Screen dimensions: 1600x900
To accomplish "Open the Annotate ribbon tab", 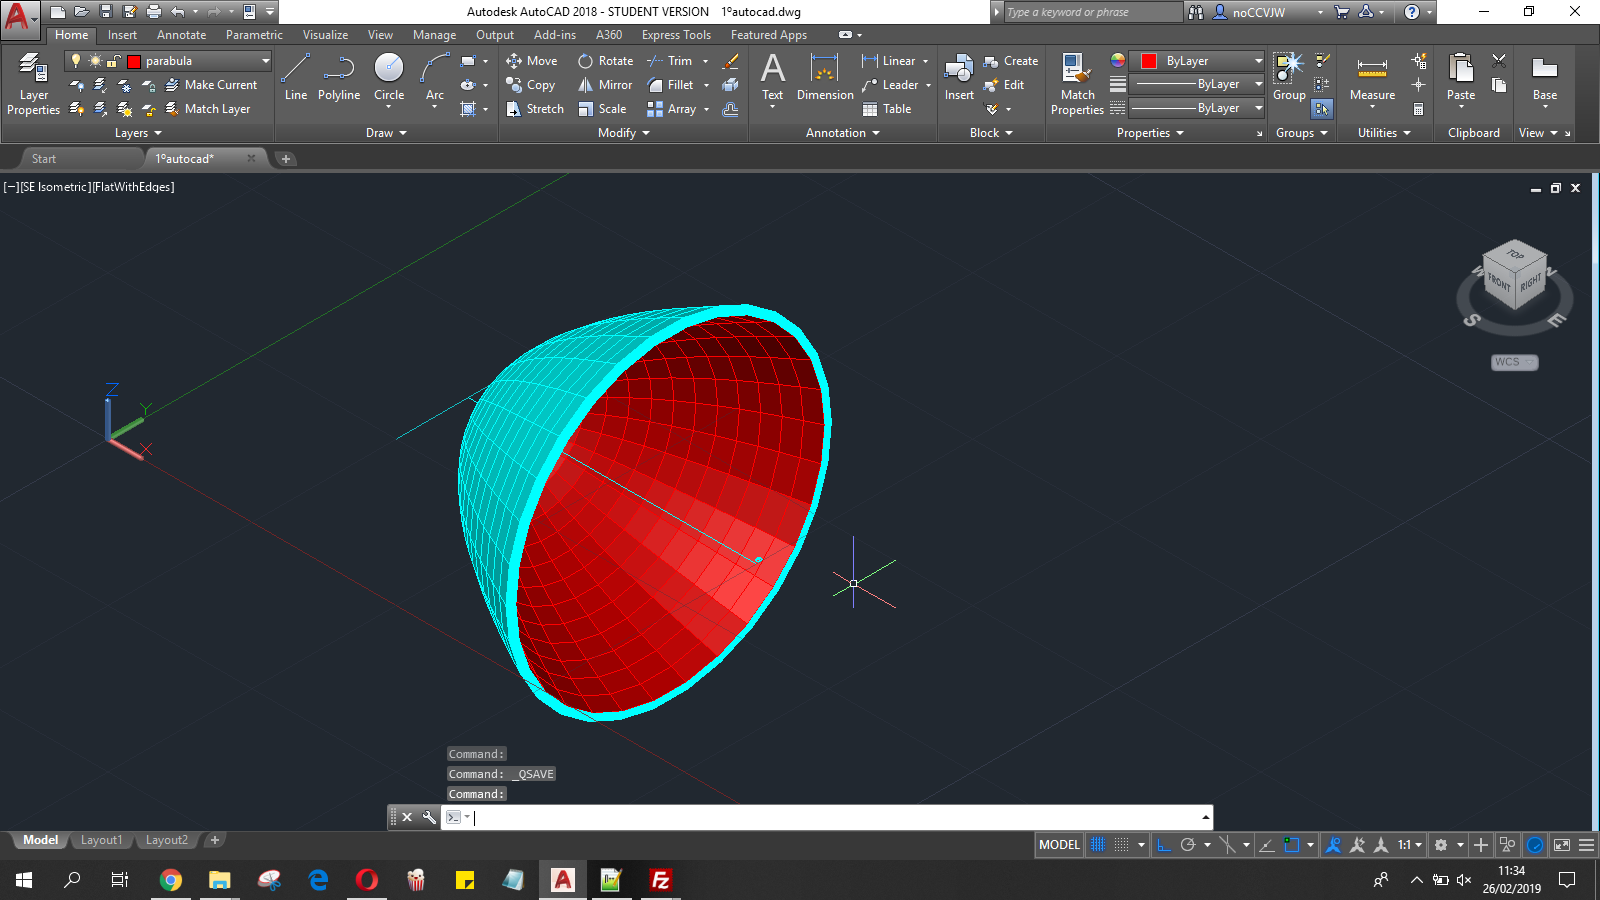I will pos(181,35).
